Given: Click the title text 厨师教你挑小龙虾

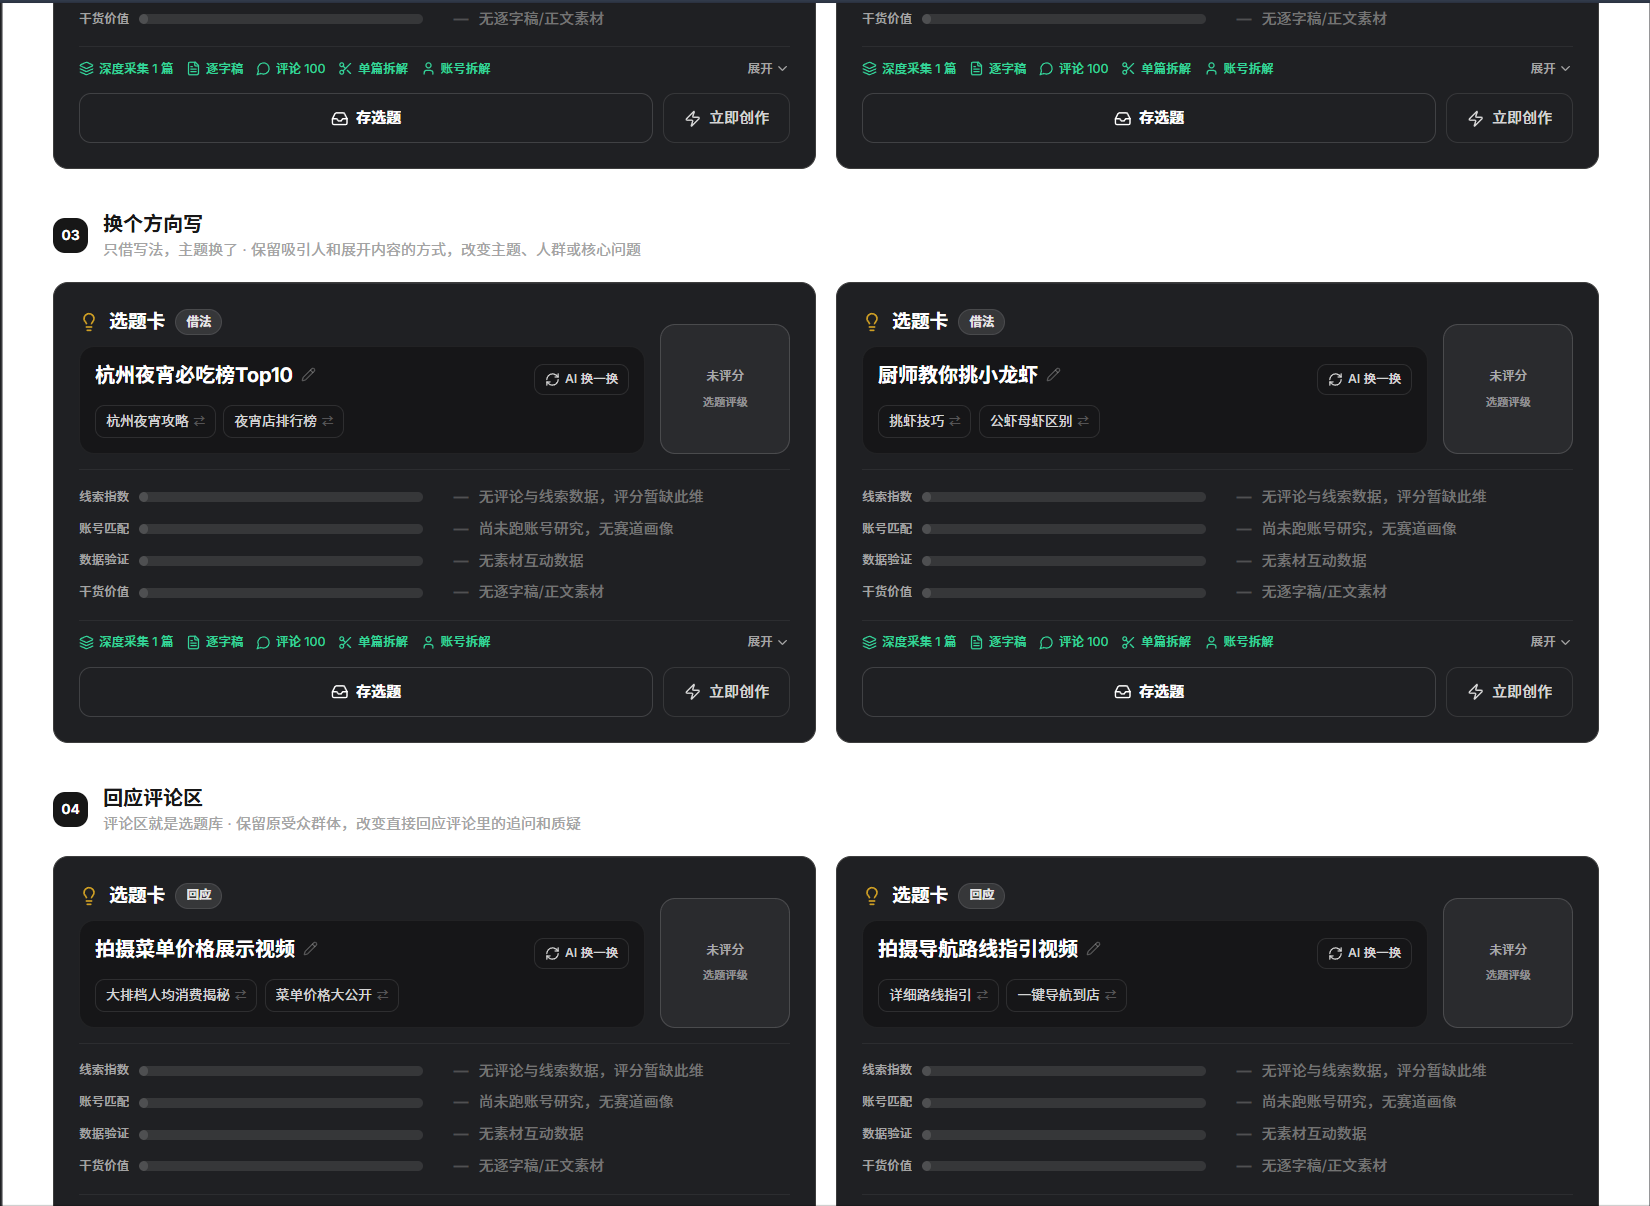Looking at the screenshot, I should click(958, 375).
